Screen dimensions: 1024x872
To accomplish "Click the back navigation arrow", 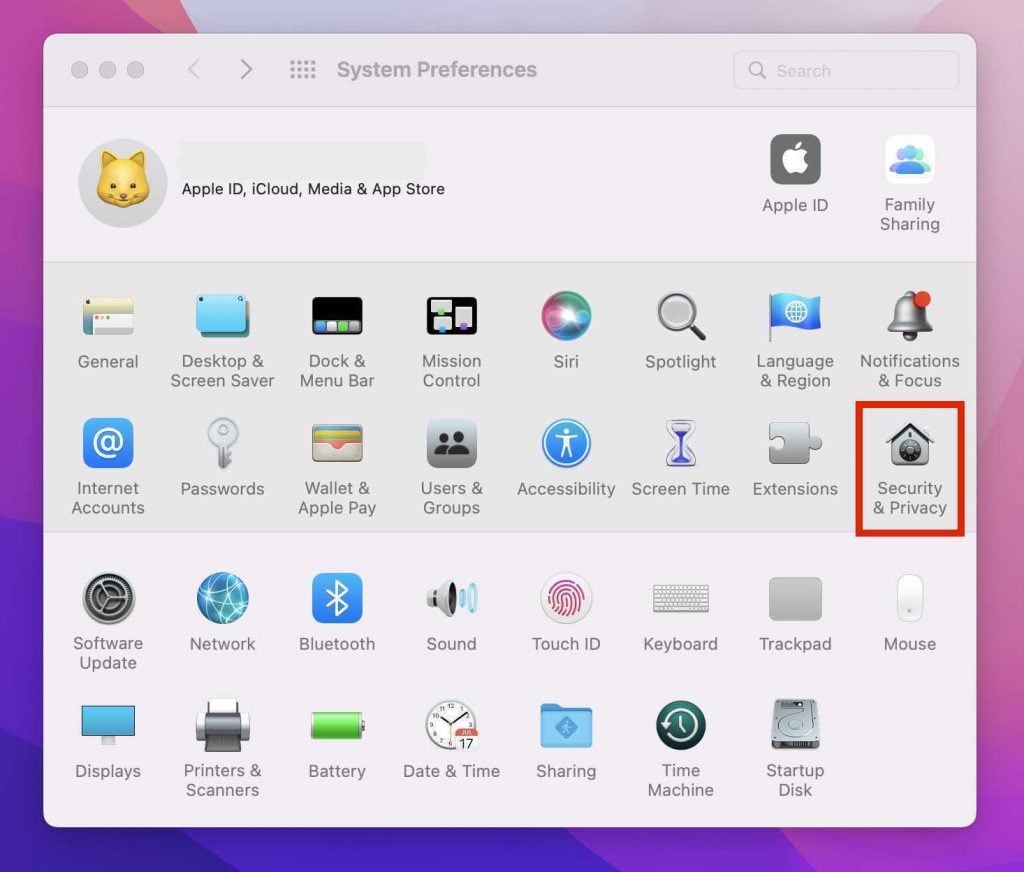I will (x=194, y=70).
